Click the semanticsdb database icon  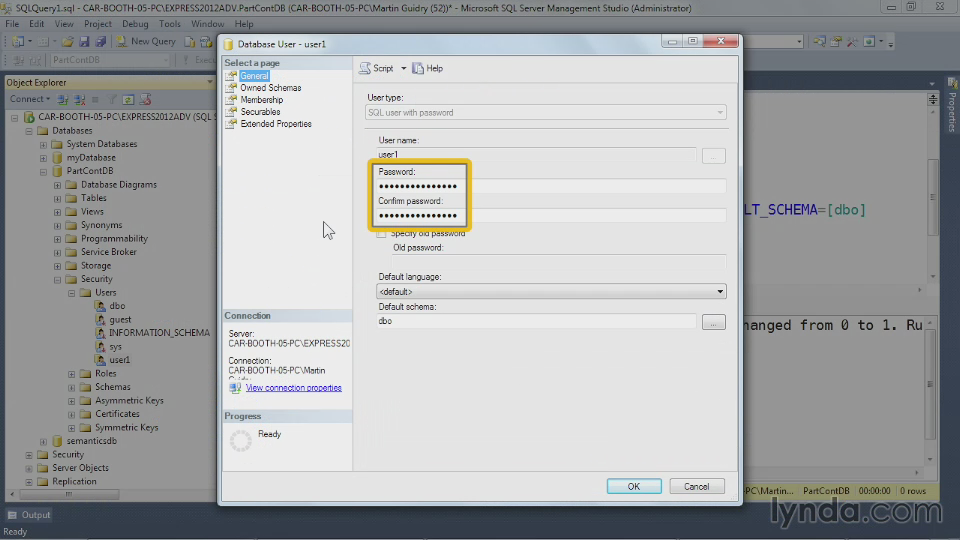coord(58,441)
